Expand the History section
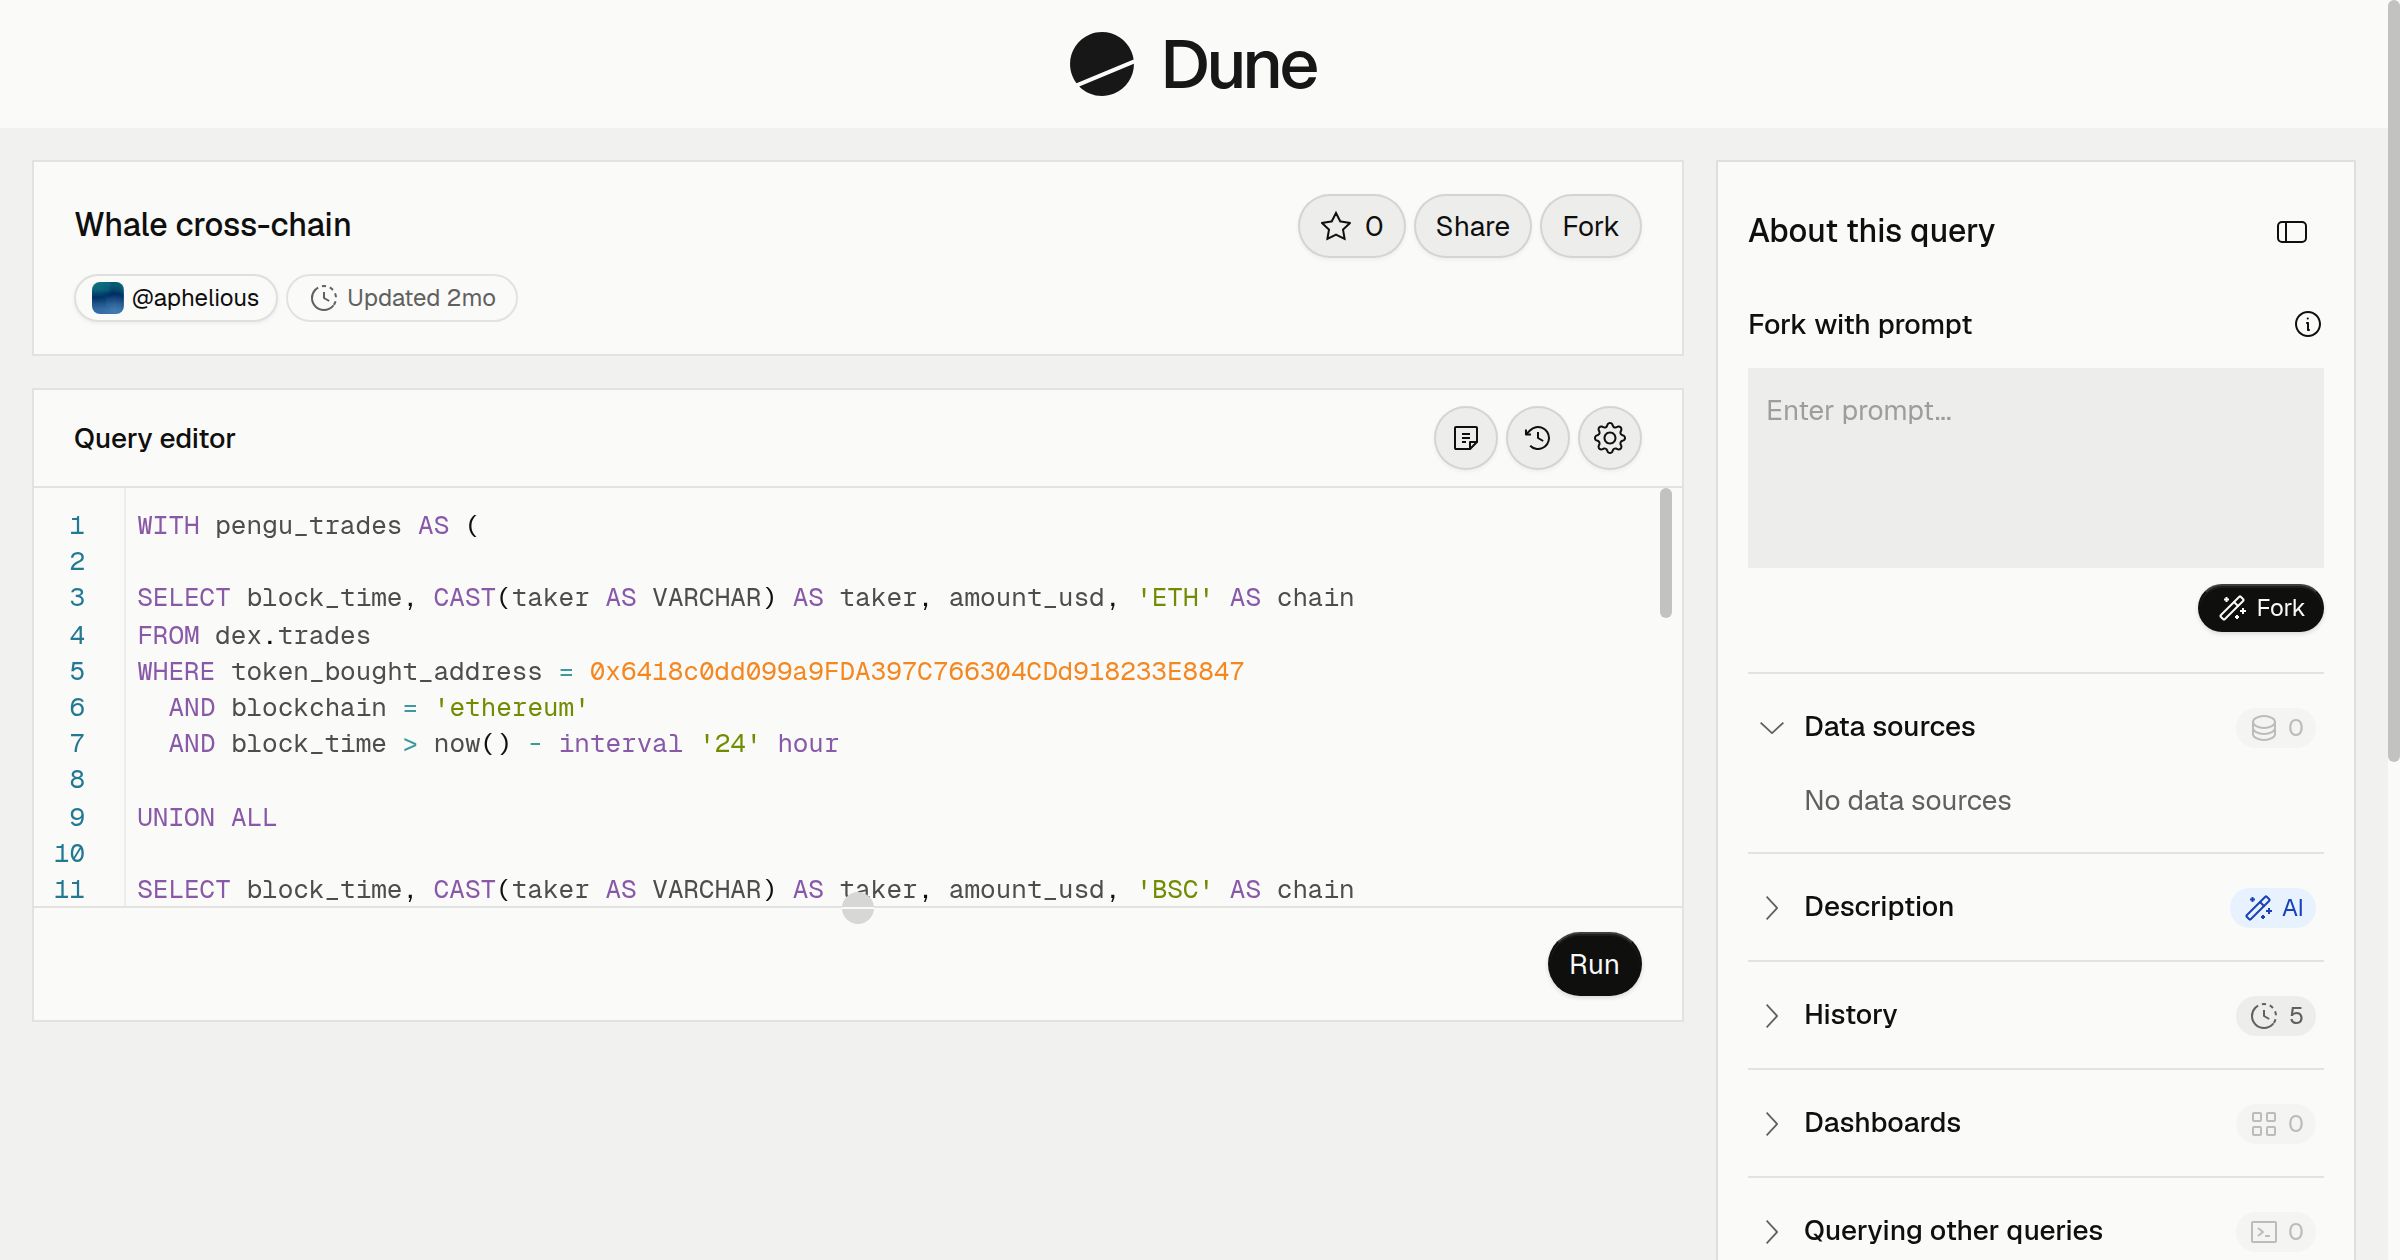The image size is (2400, 1260). click(1771, 1015)
